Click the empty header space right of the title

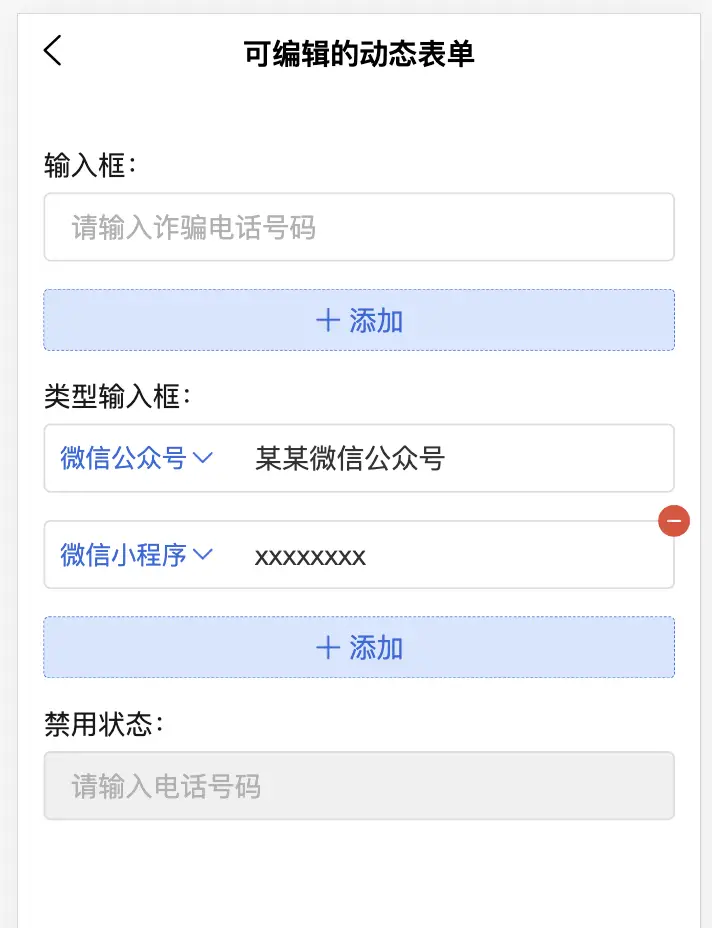pyautogui.click(x=590, y=53)
